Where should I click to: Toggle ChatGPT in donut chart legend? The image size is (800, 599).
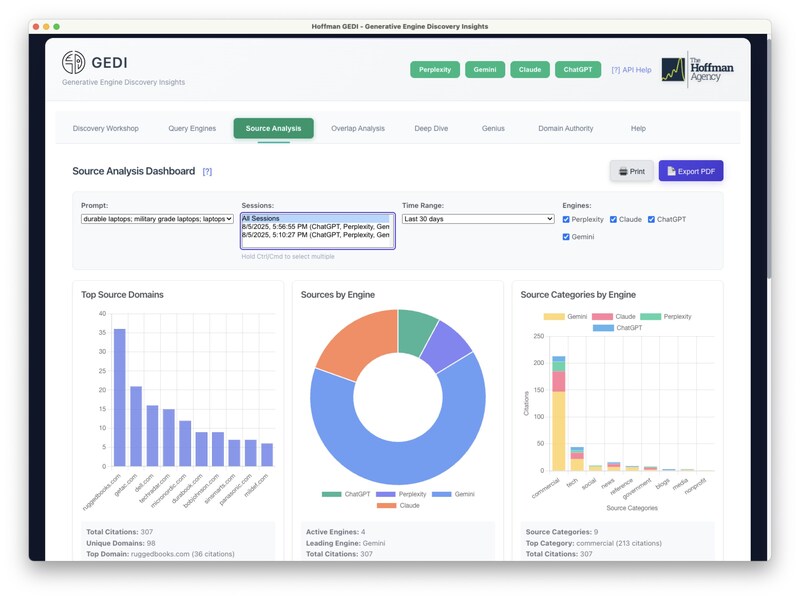point(346,494)
